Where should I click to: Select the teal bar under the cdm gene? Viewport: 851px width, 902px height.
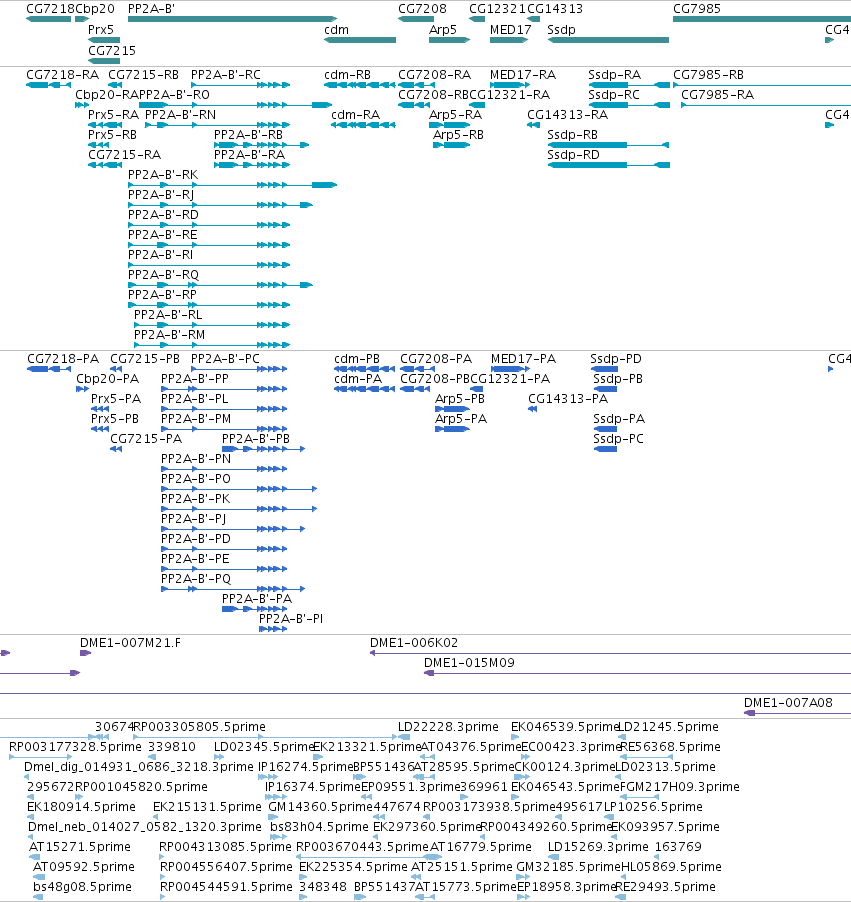360,40
